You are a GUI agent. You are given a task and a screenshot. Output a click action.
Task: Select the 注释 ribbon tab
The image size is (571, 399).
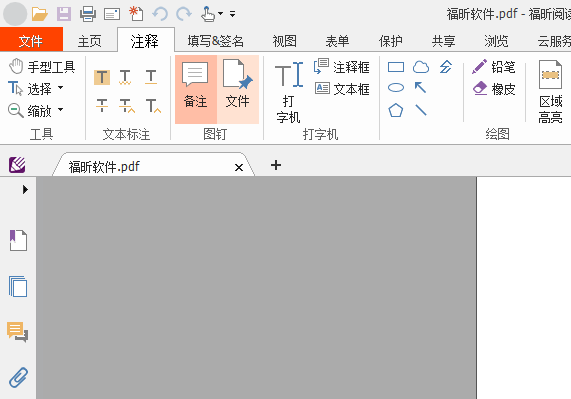[x=145, y=41]
